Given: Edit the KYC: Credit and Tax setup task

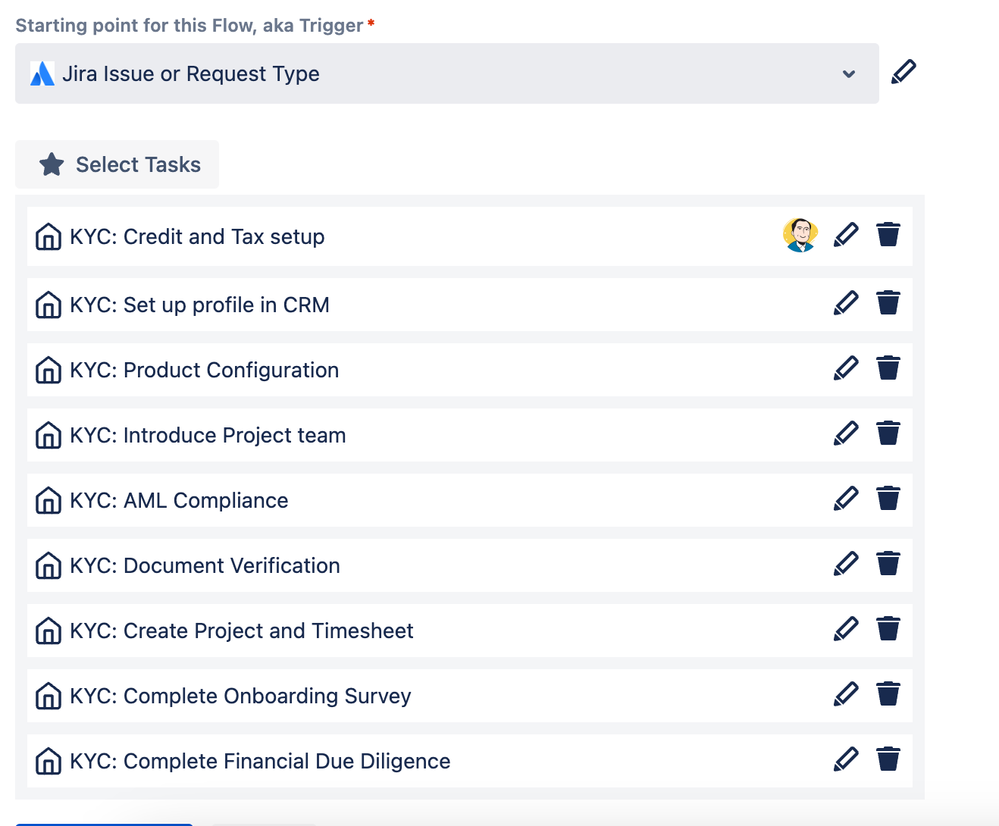Looking at the screenshot, I should tap(846, 235).
